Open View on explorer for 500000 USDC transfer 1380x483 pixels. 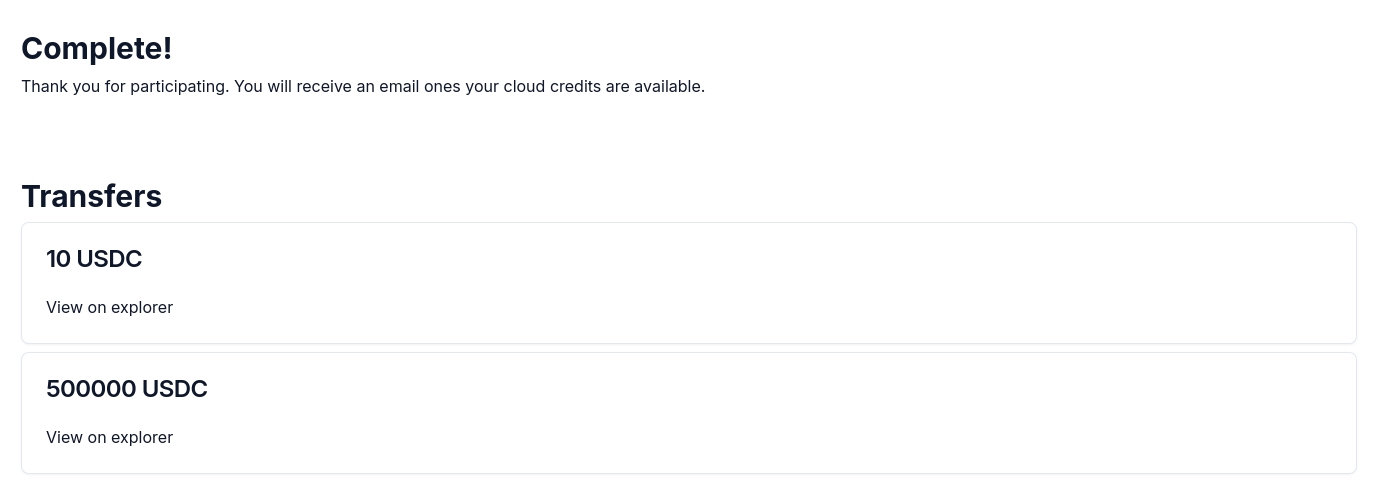pyautogui.click(x=109, y=437)
